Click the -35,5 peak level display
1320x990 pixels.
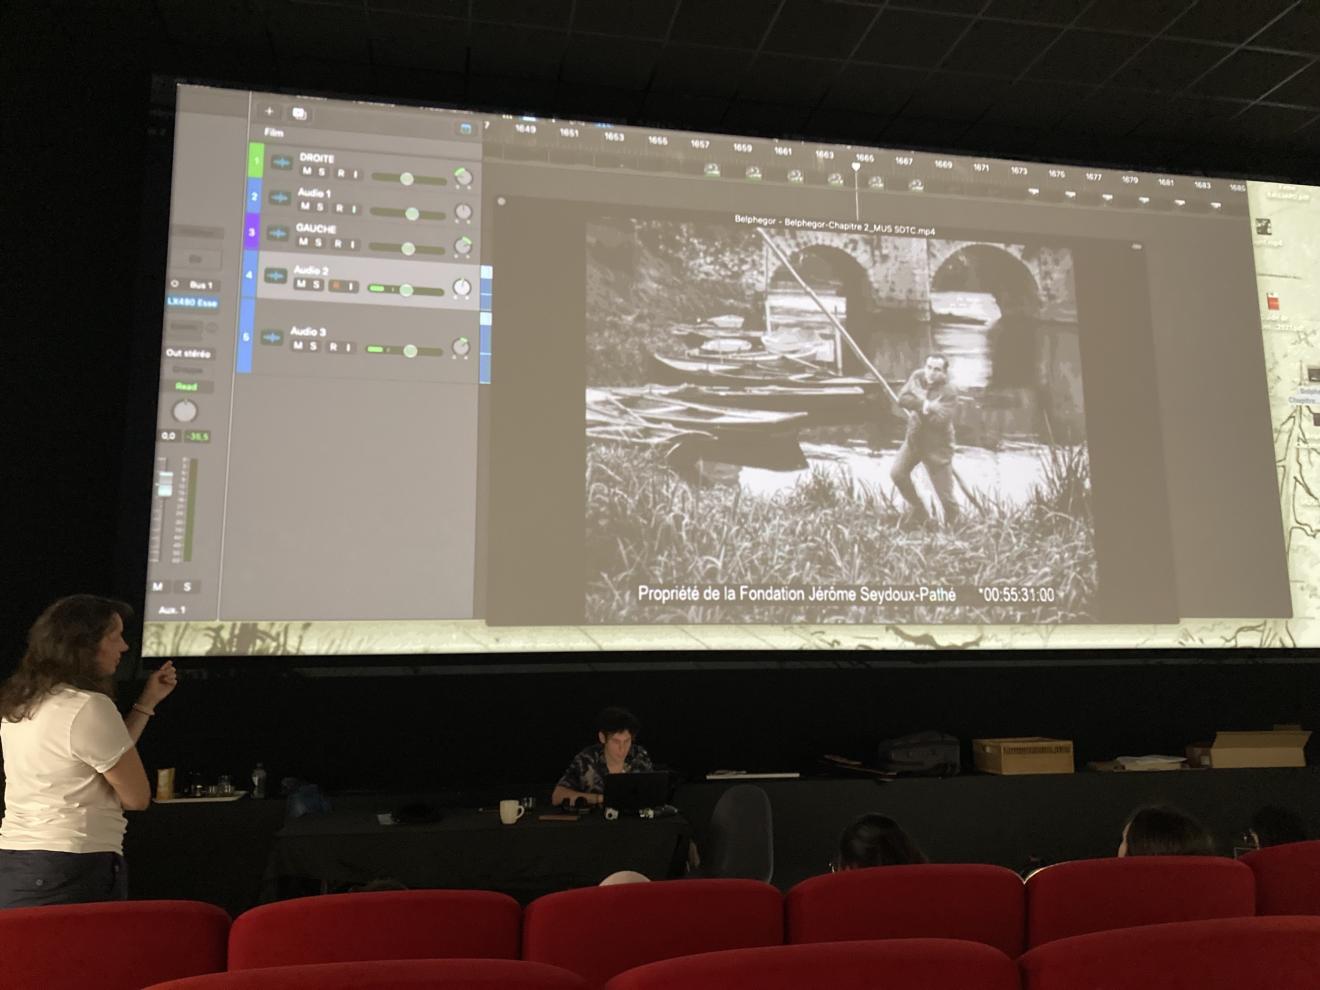[196, 436]
